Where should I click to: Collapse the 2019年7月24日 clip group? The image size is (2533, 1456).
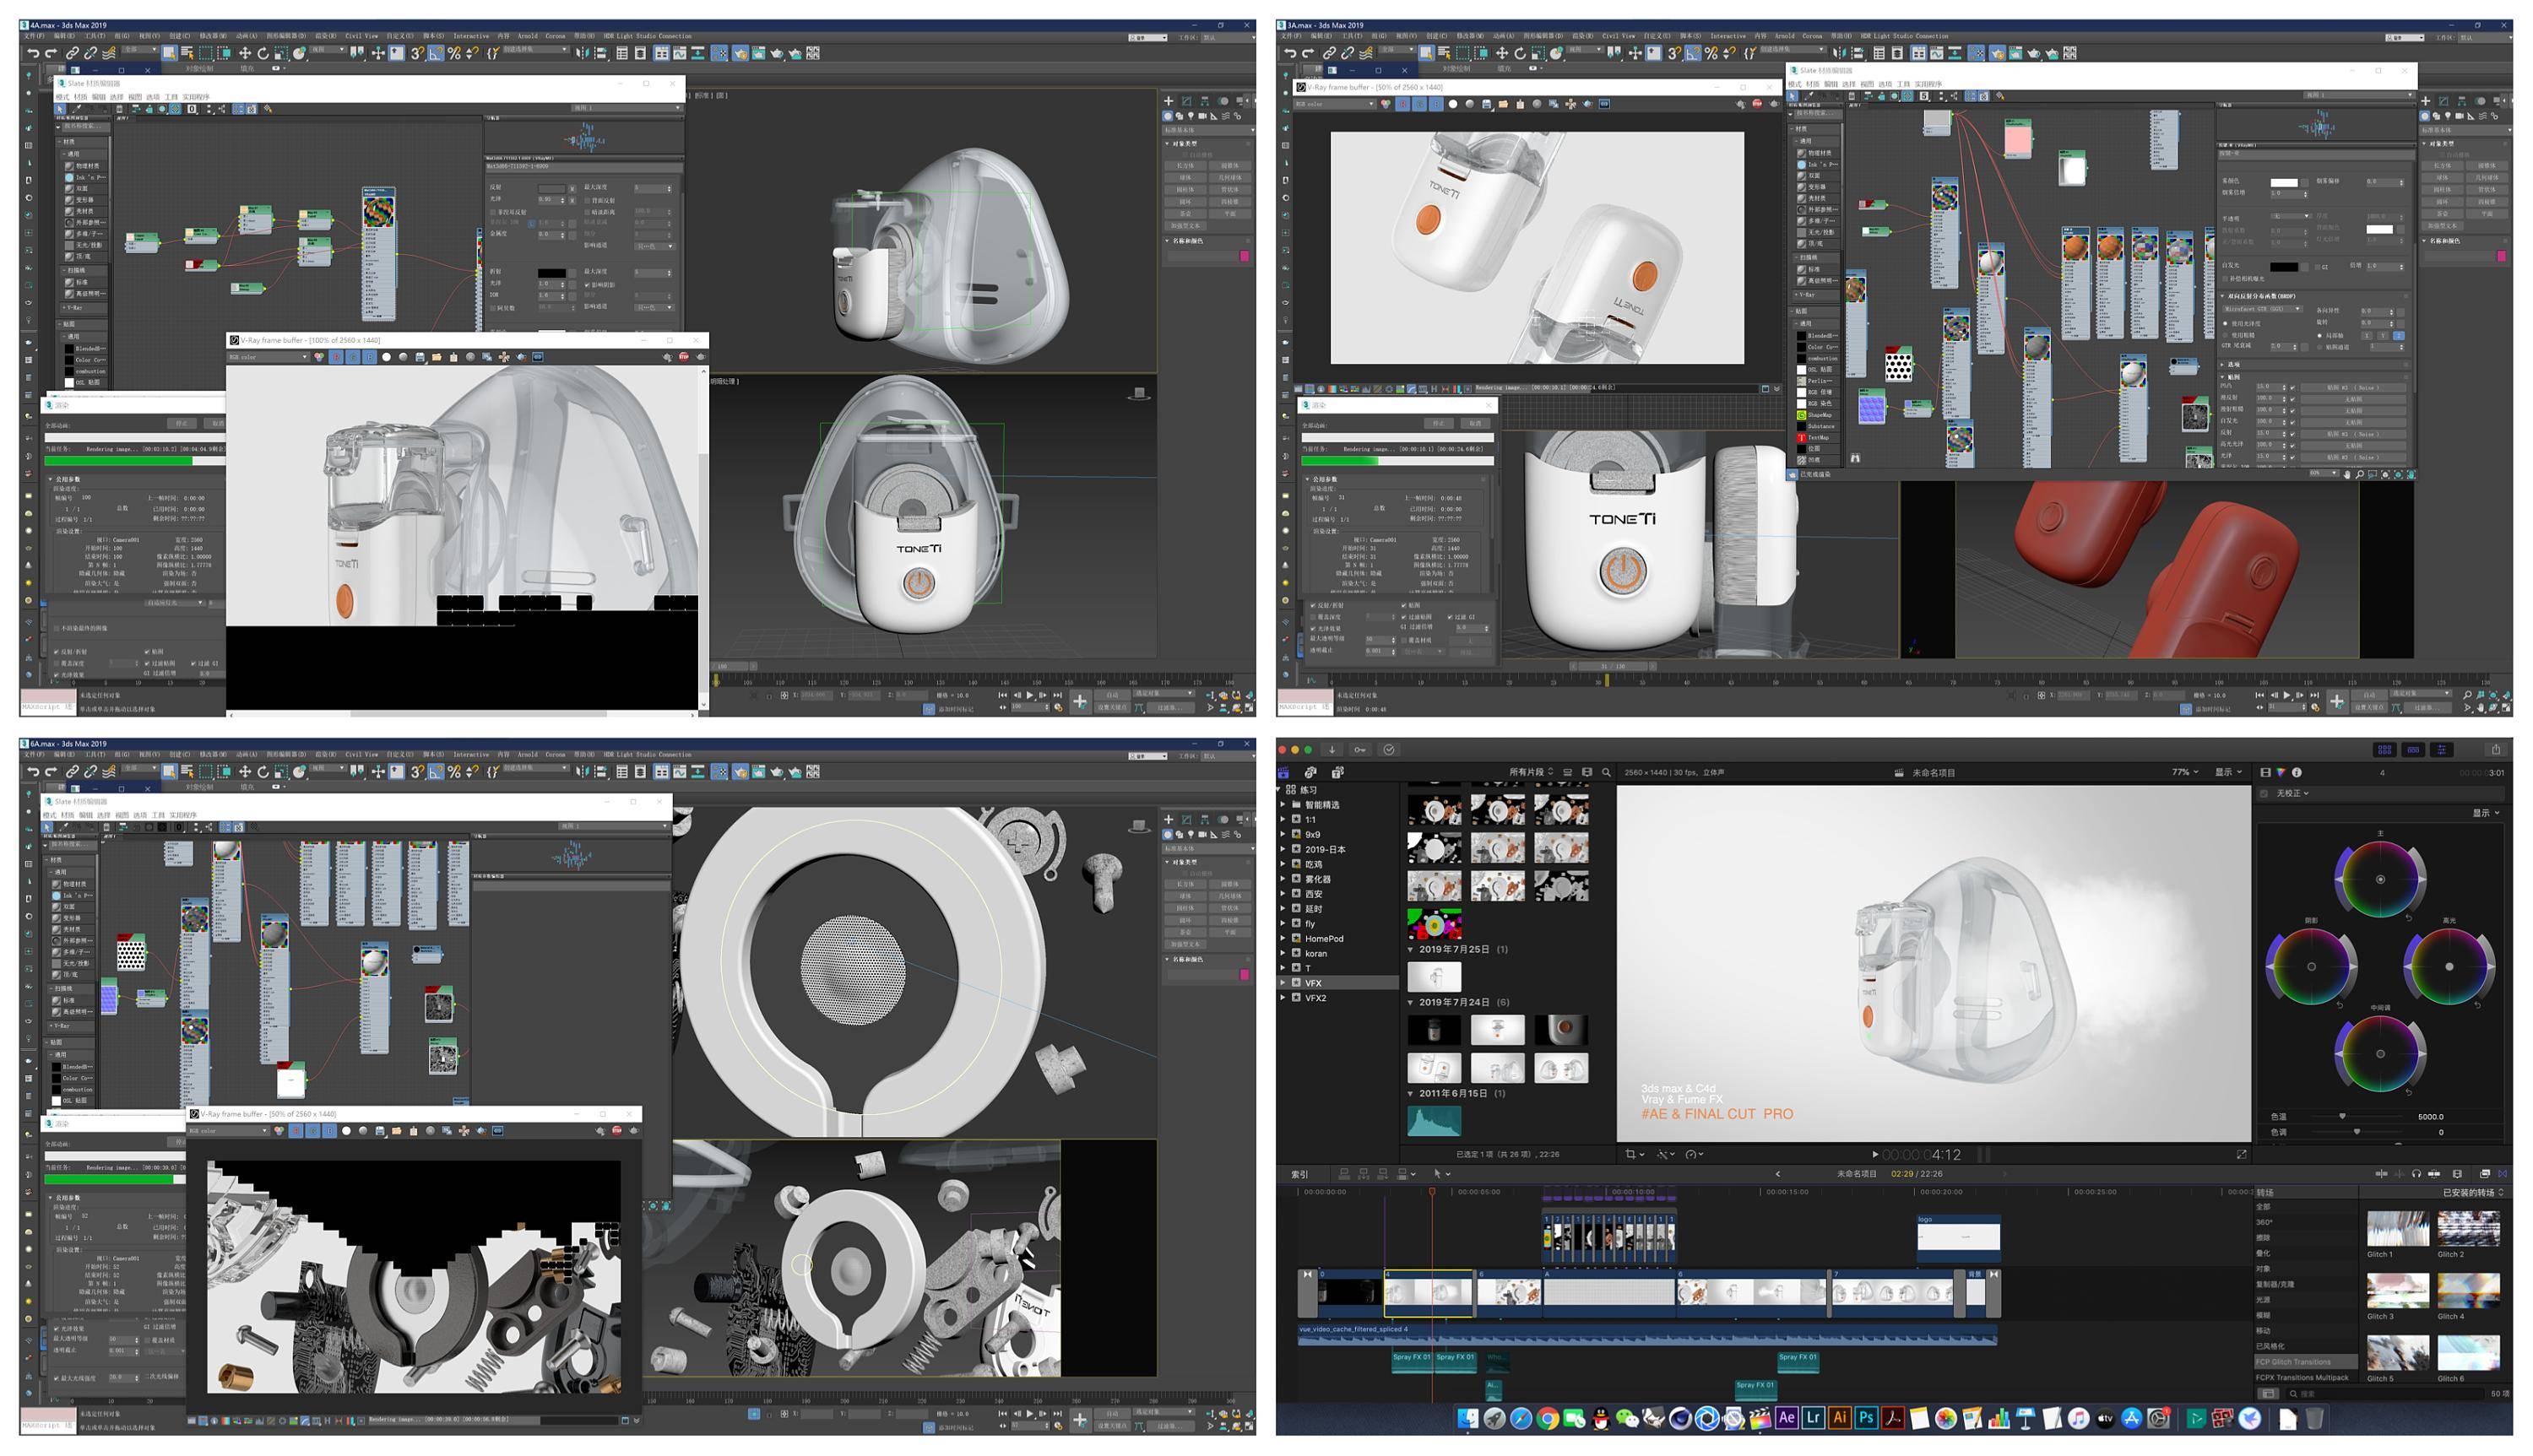coord(1411,1002)
